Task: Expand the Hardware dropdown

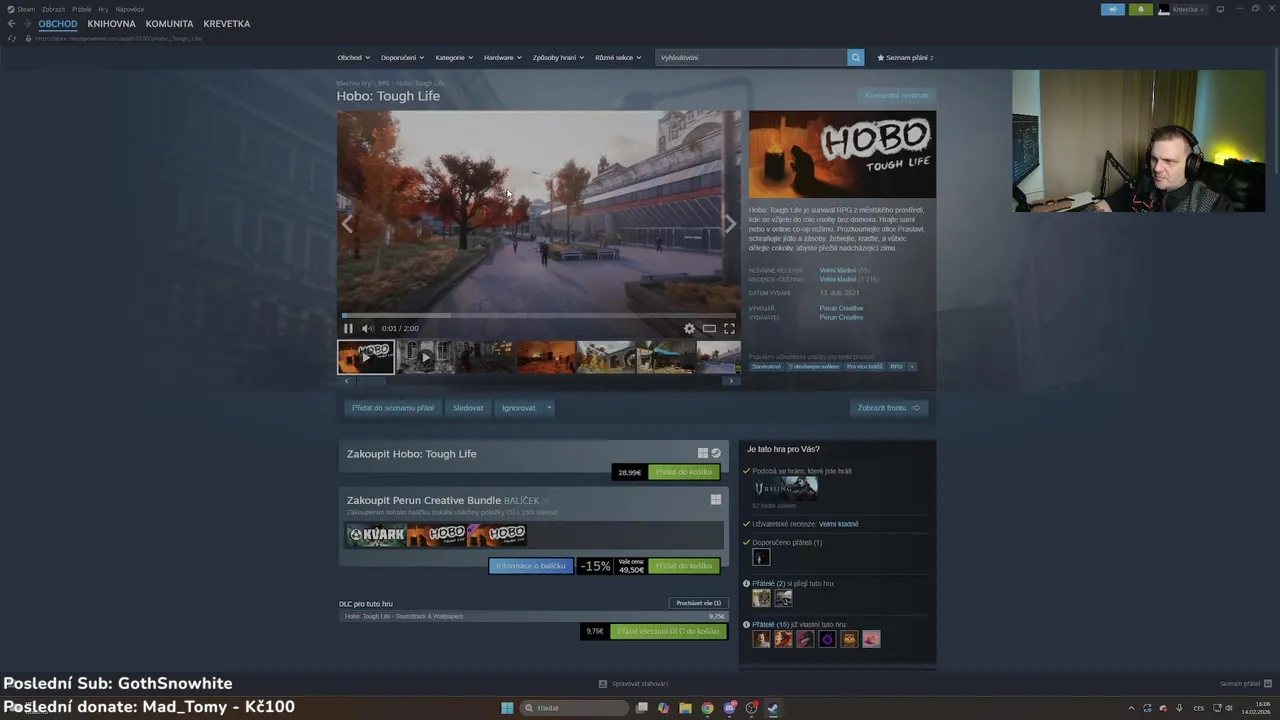Action: (503, 58)
